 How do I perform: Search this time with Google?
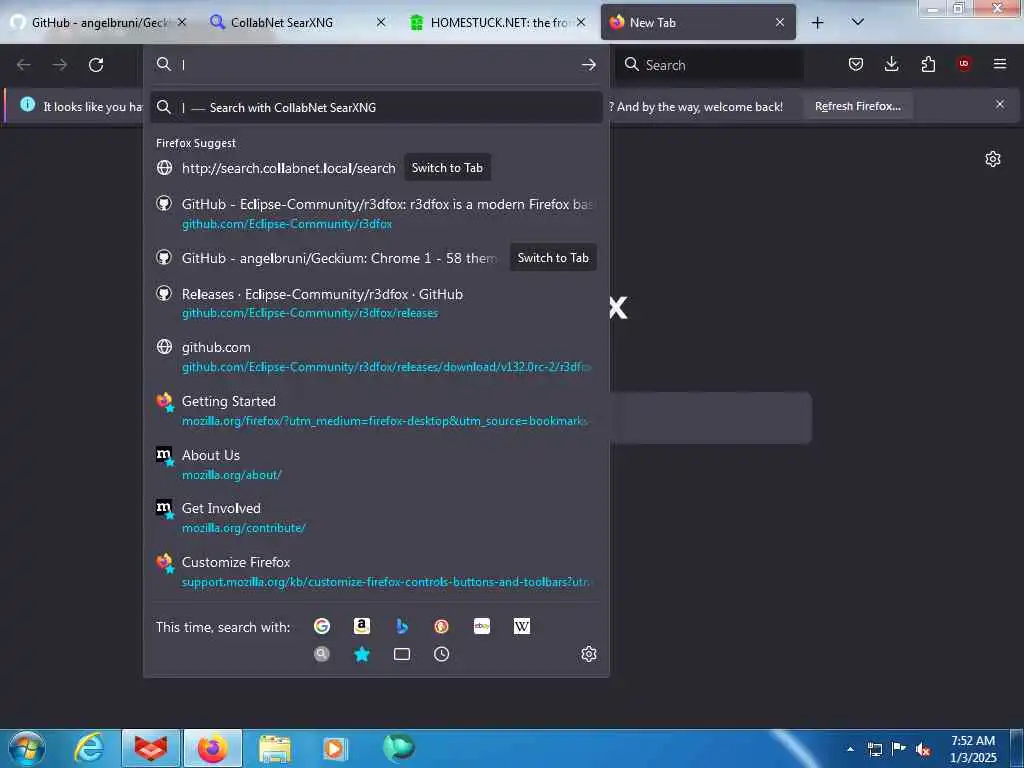322,626
